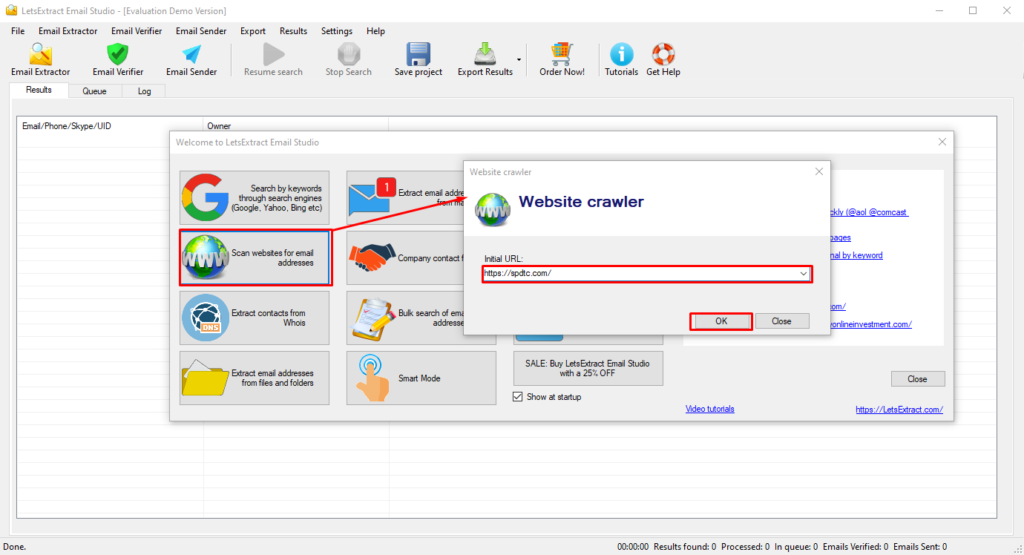This screenshot has height=555, width=1024.
Task: Click the Initial URL text field
Action: (638, 273)
